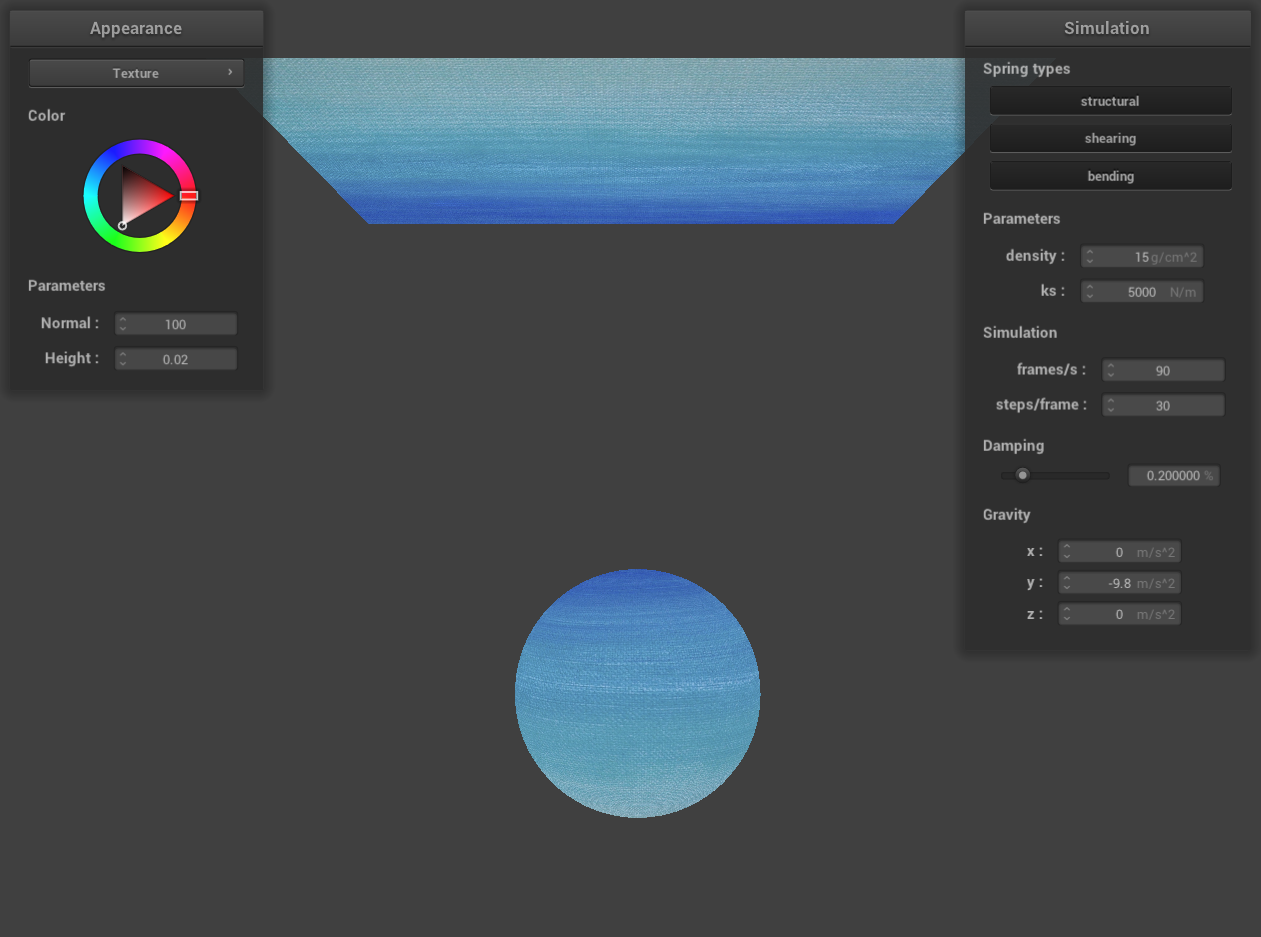Click inside the color saturation triangle
Image resolution: width=1261 pixels, height=937 pixels.
coord(142,196)
